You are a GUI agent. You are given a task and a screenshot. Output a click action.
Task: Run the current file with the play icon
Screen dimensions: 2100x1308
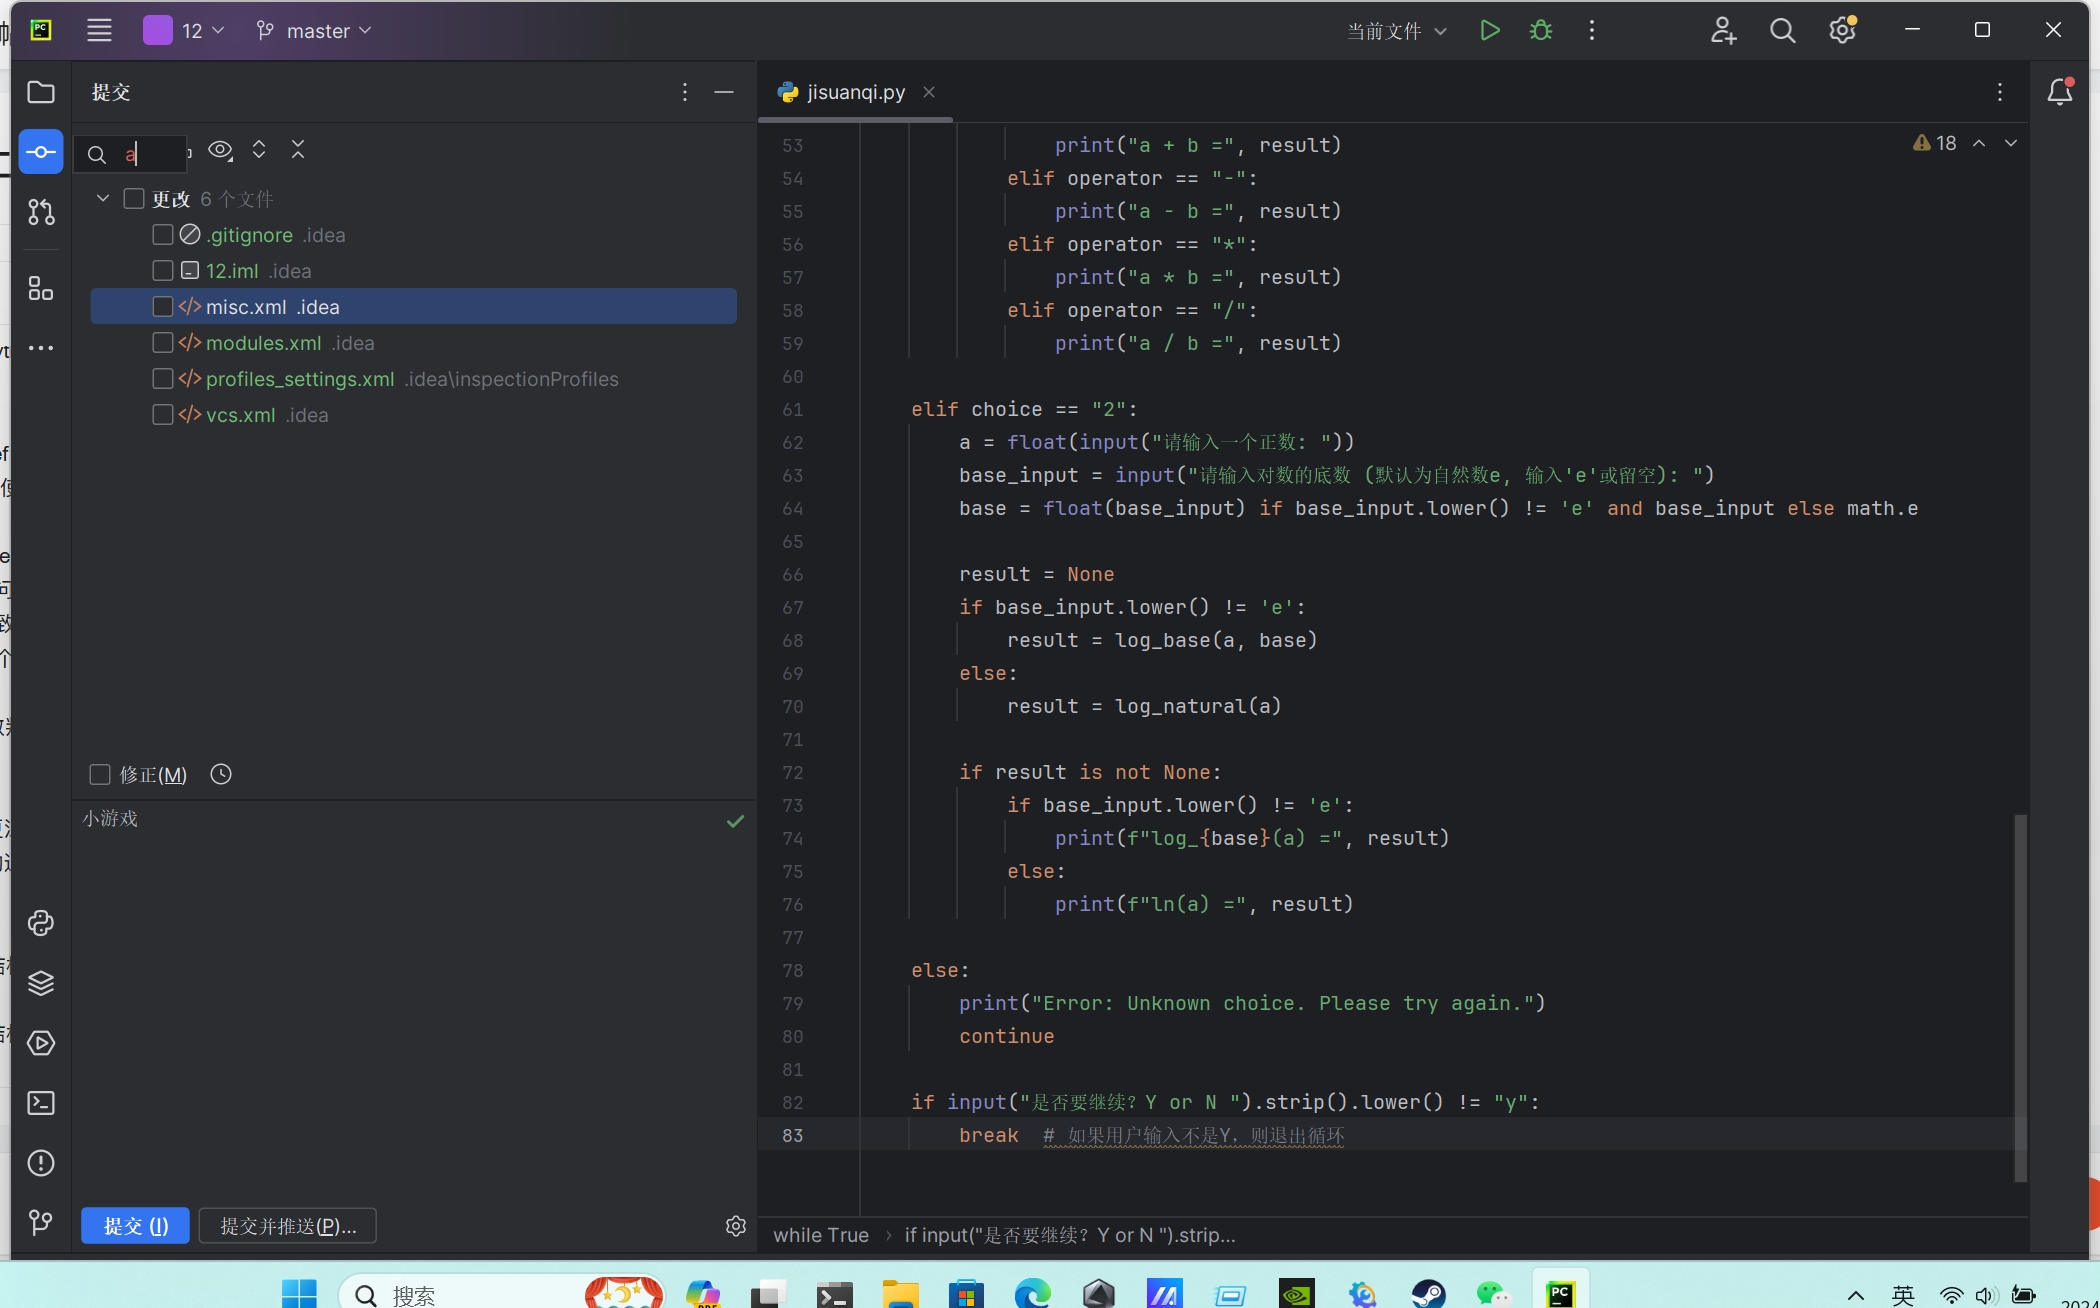click(x=1490, y=31)
